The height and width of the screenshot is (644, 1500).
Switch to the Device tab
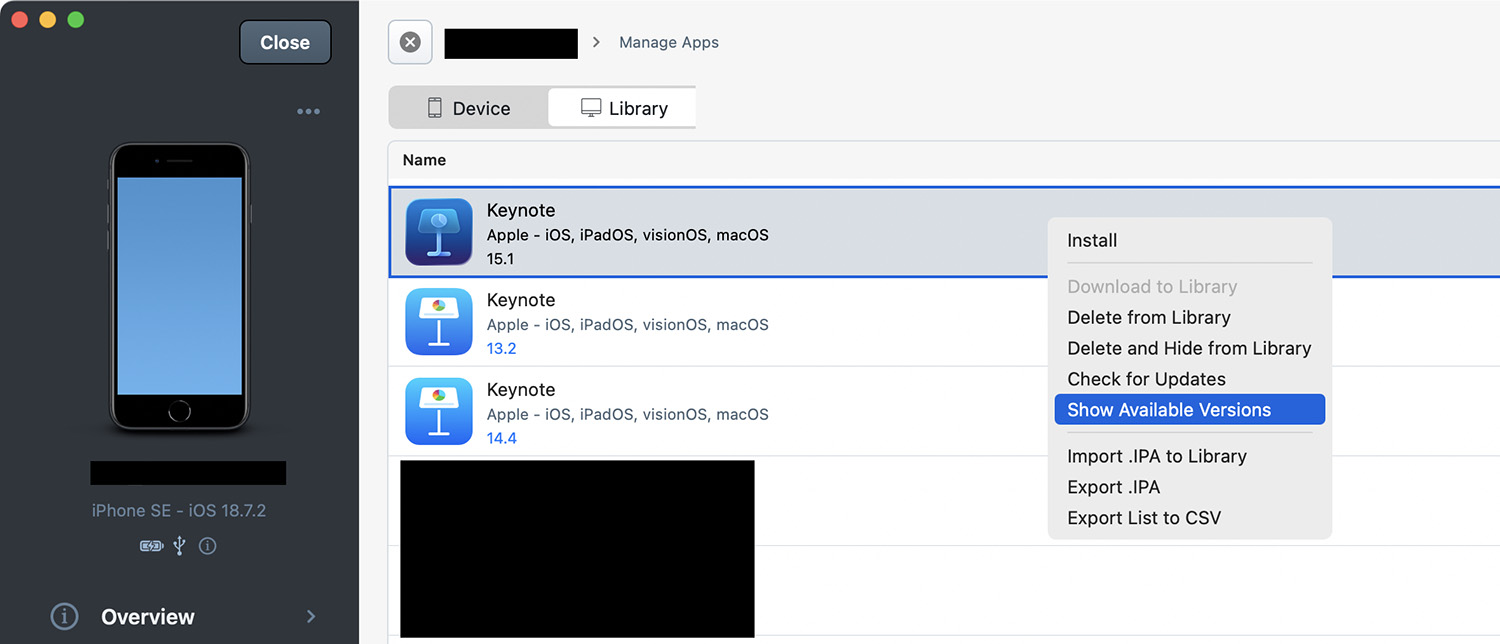pos(469,108)
